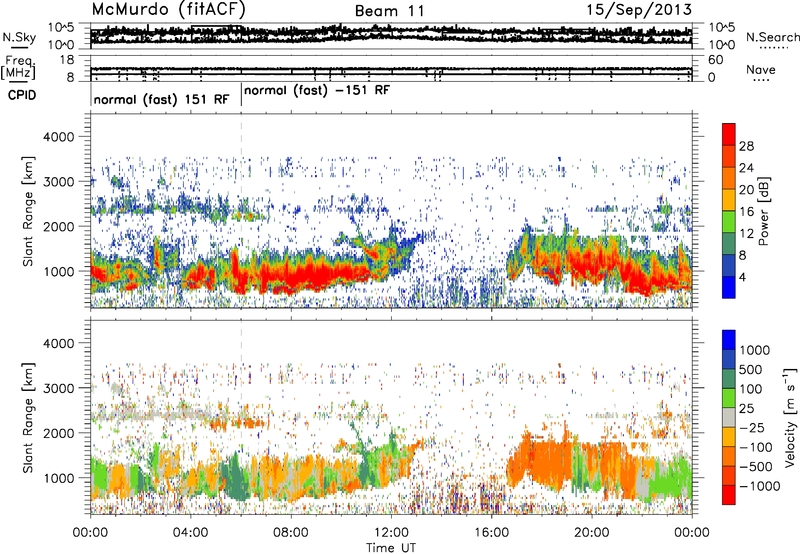The width and height of the screenshot is (800, 554).
Task: Select the 1000 tick on velocity panel axis
Action: 58,478
